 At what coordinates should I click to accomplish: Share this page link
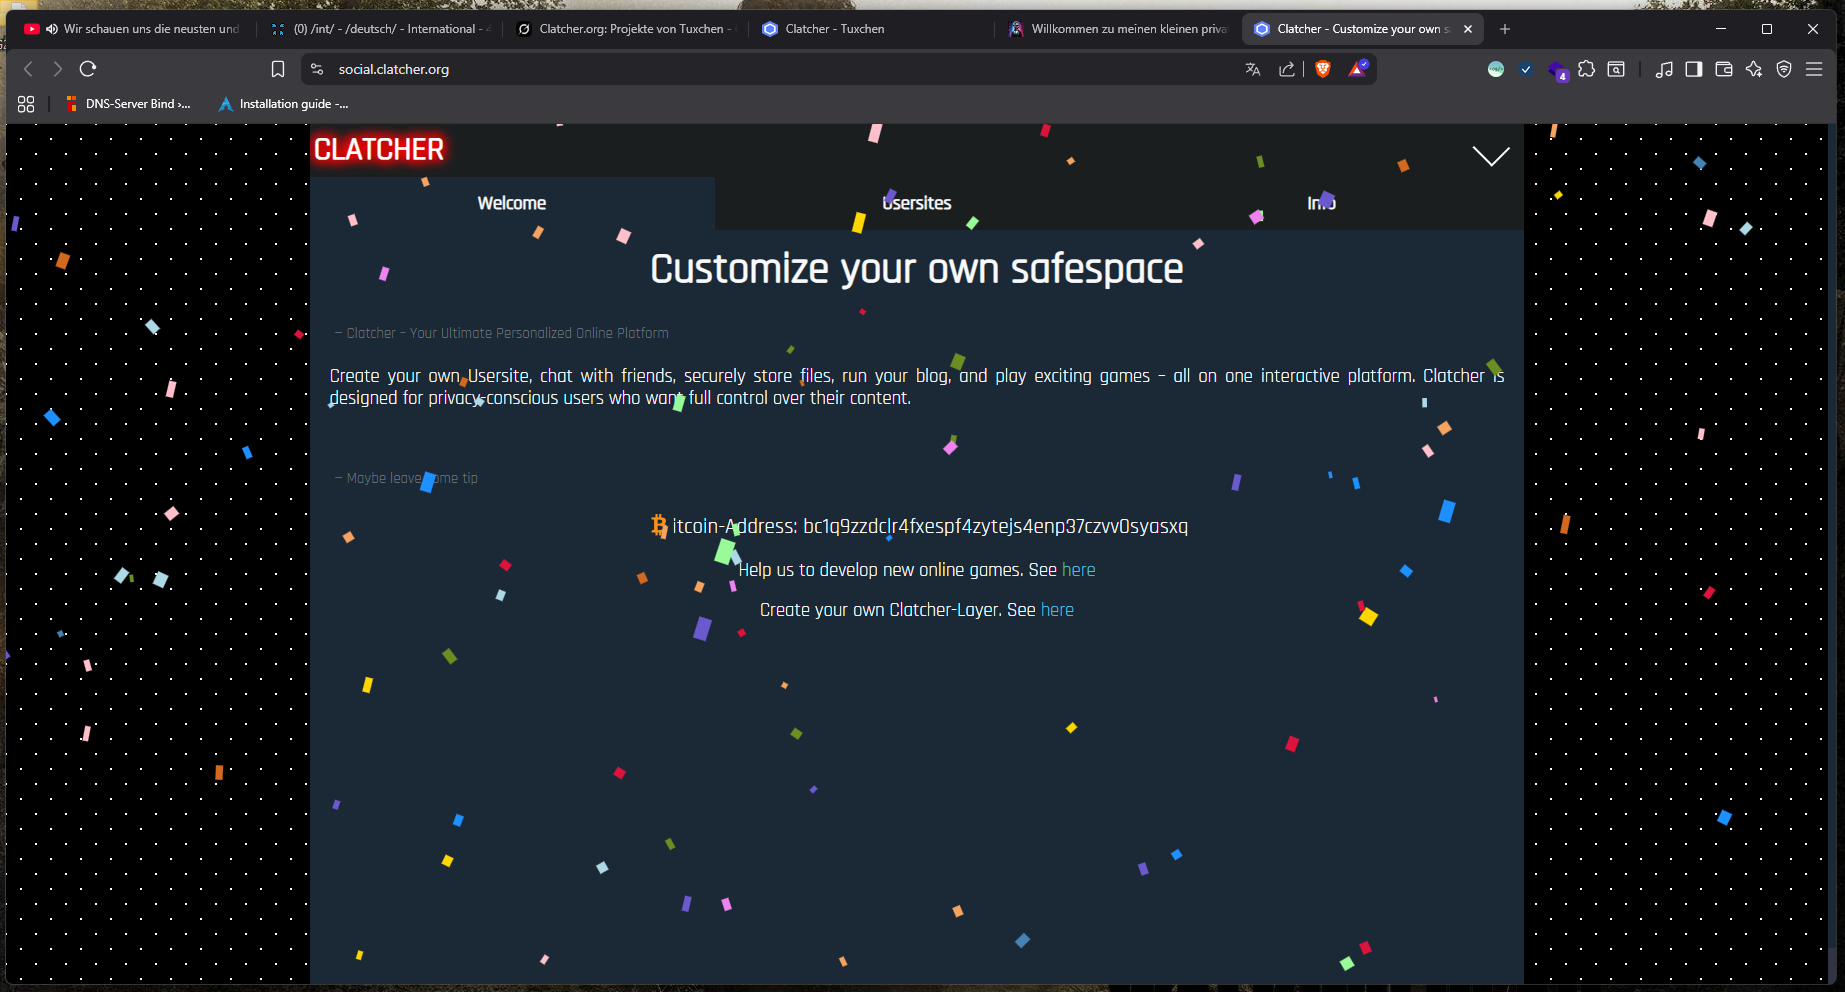click(x=1287, y=69)
